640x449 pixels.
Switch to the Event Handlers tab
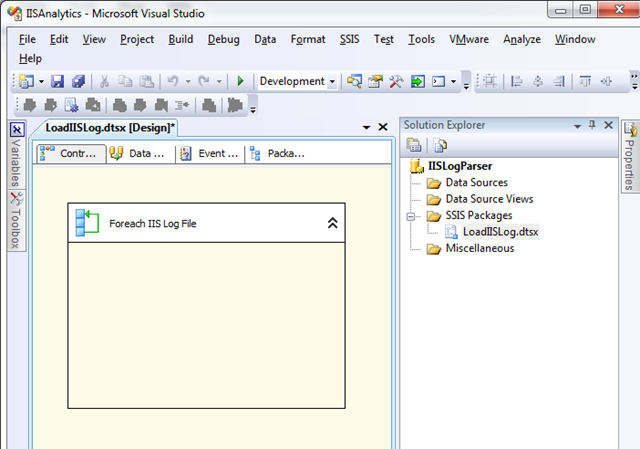click(210, 153)
